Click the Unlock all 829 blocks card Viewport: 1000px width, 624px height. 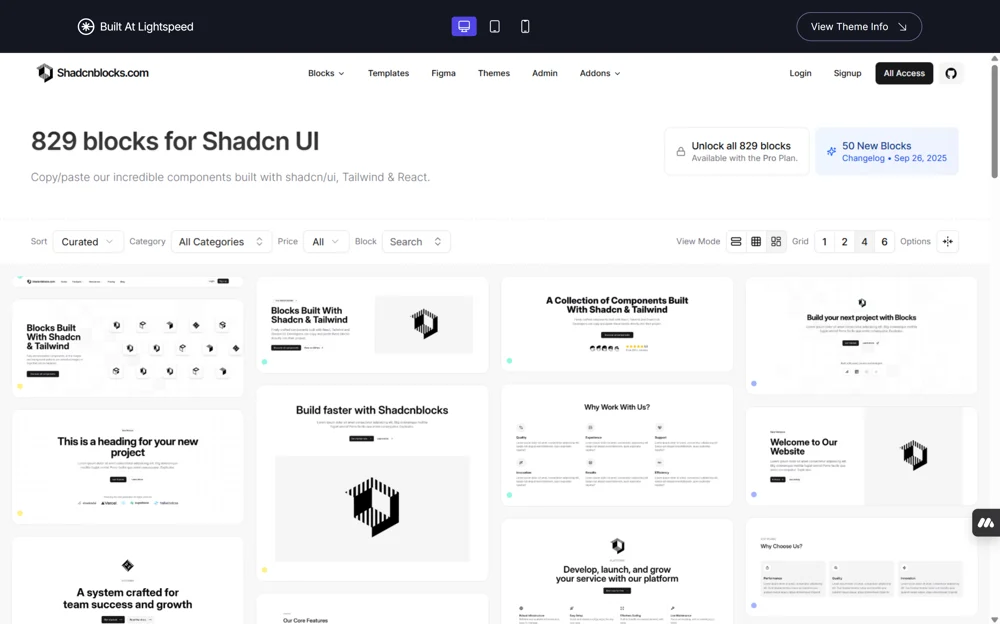tap(737, 152)
